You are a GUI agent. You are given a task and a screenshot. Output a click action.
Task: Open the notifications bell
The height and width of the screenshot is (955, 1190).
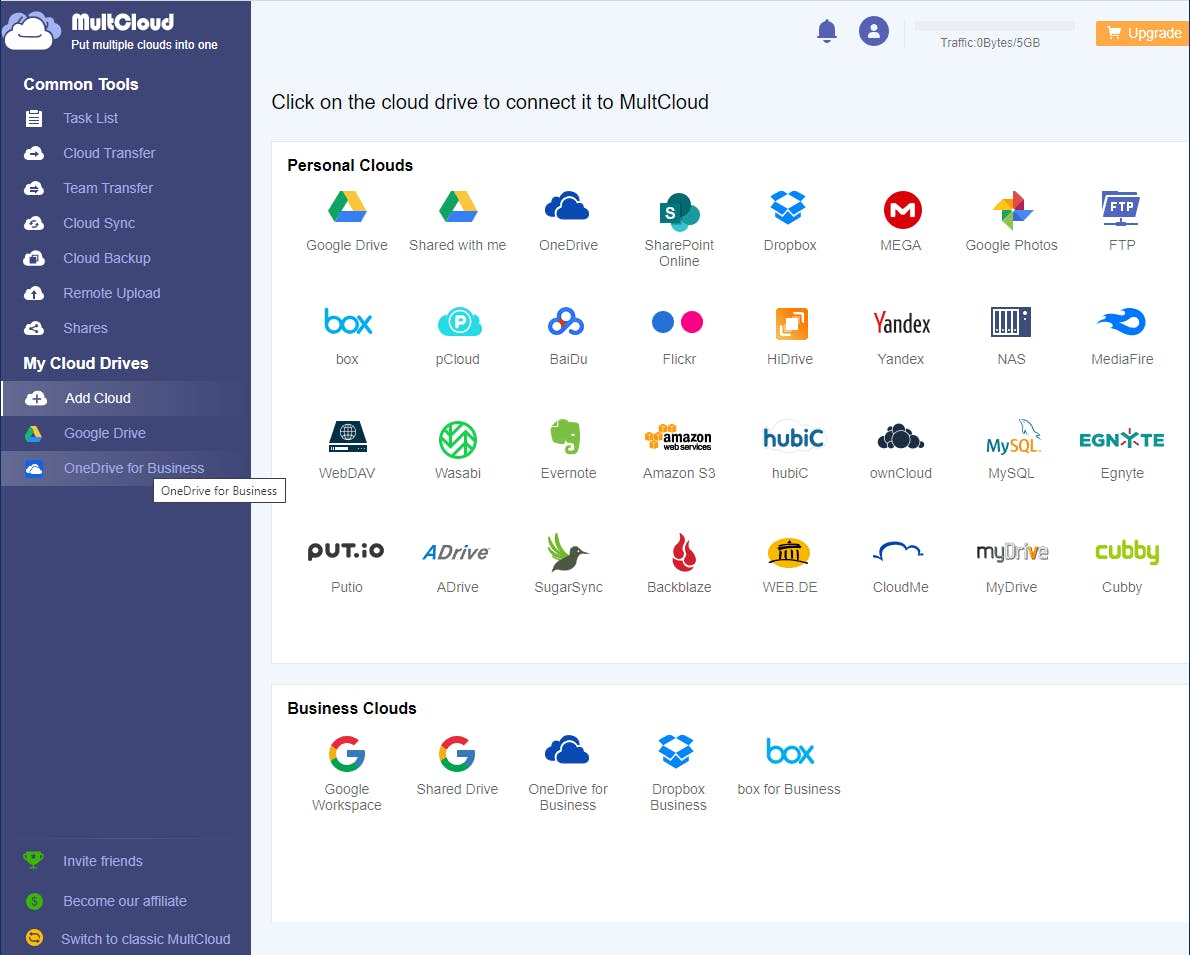826,32
